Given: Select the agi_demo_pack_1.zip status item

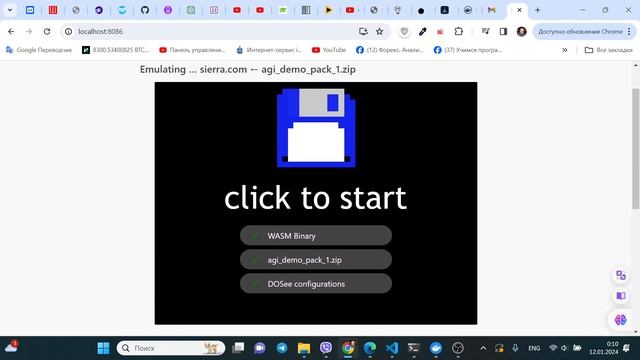Looking at the screenshot, I should (316, 260).
